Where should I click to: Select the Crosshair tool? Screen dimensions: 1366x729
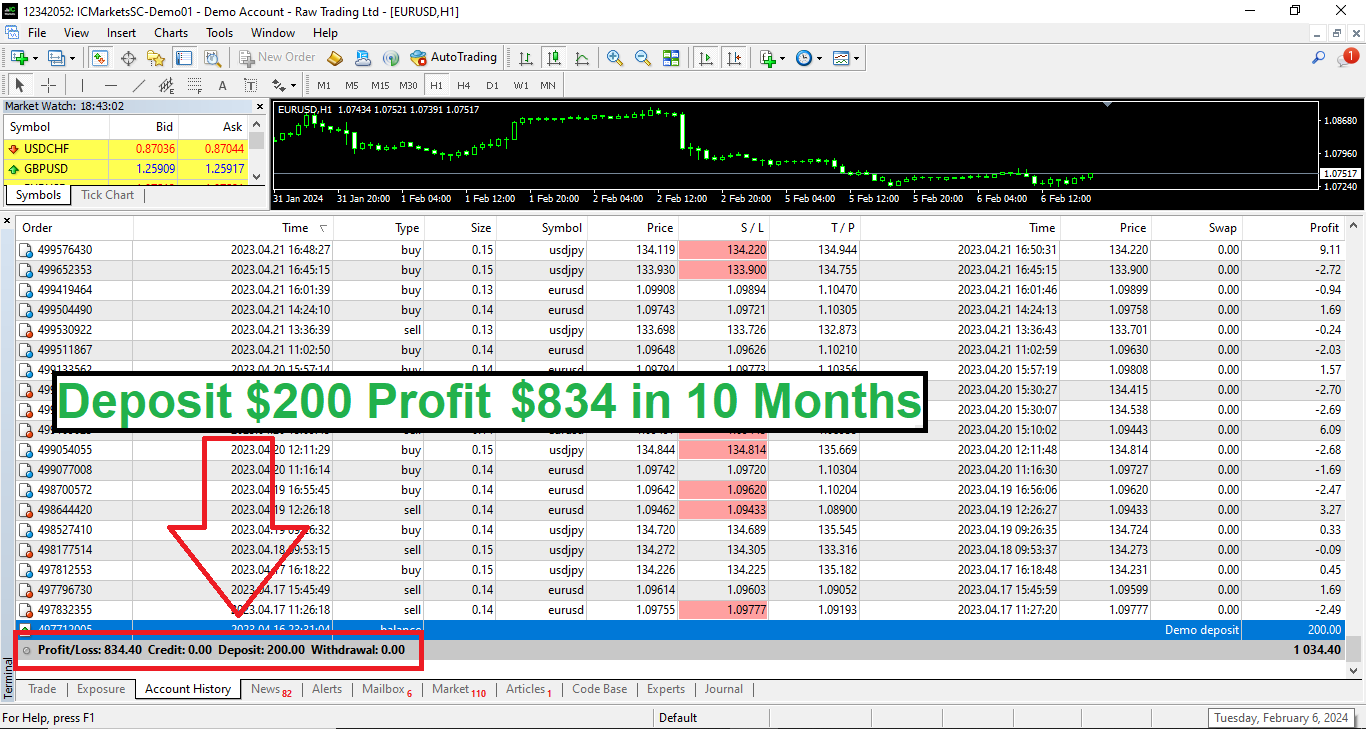point(48,85)
